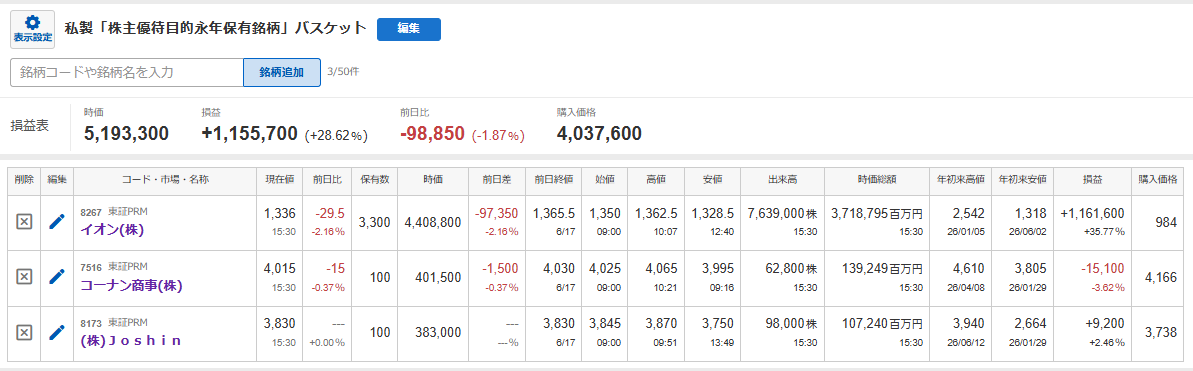Open the コーナン商事(株) stock link
The image size is (1193, 371).
click(132, 285)
